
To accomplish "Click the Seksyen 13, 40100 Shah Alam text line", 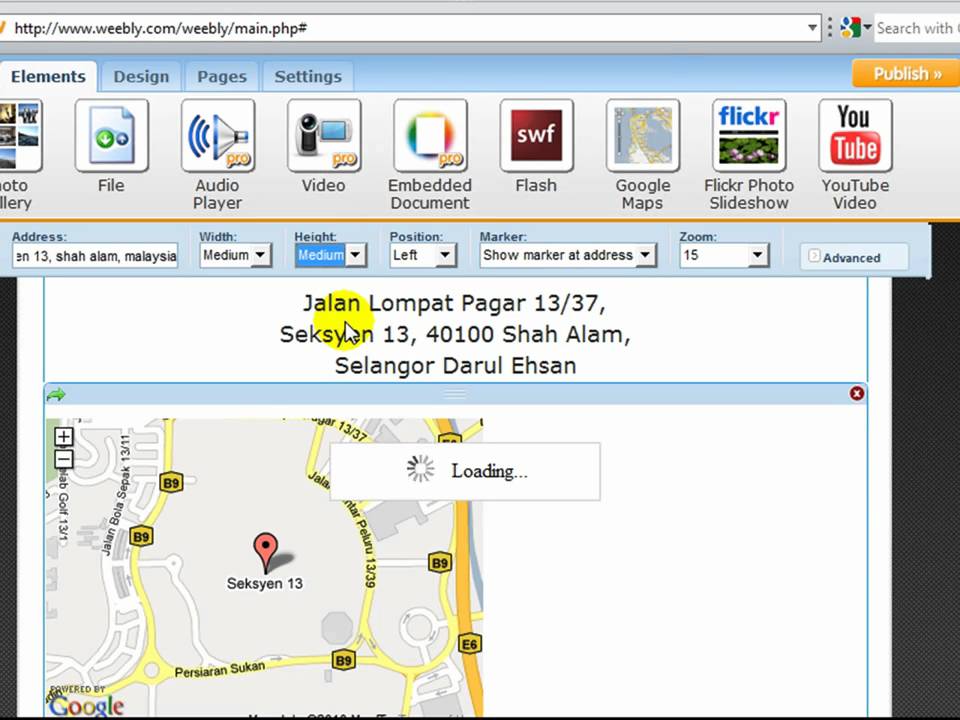I will (455, 334).
